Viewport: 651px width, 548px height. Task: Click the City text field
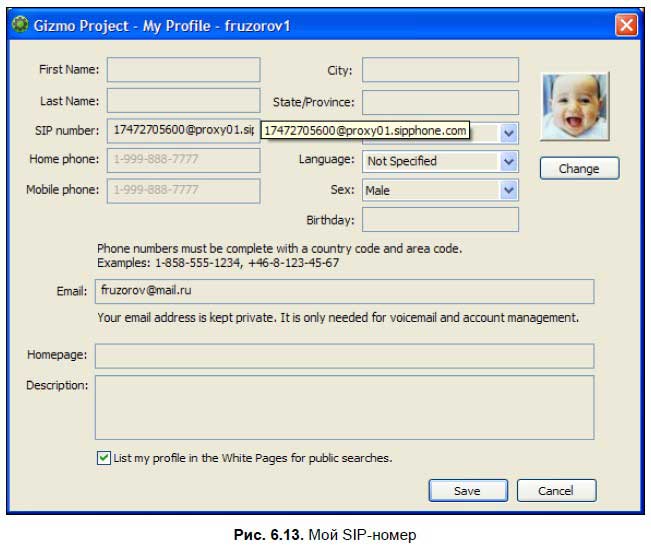pos(440,70)
